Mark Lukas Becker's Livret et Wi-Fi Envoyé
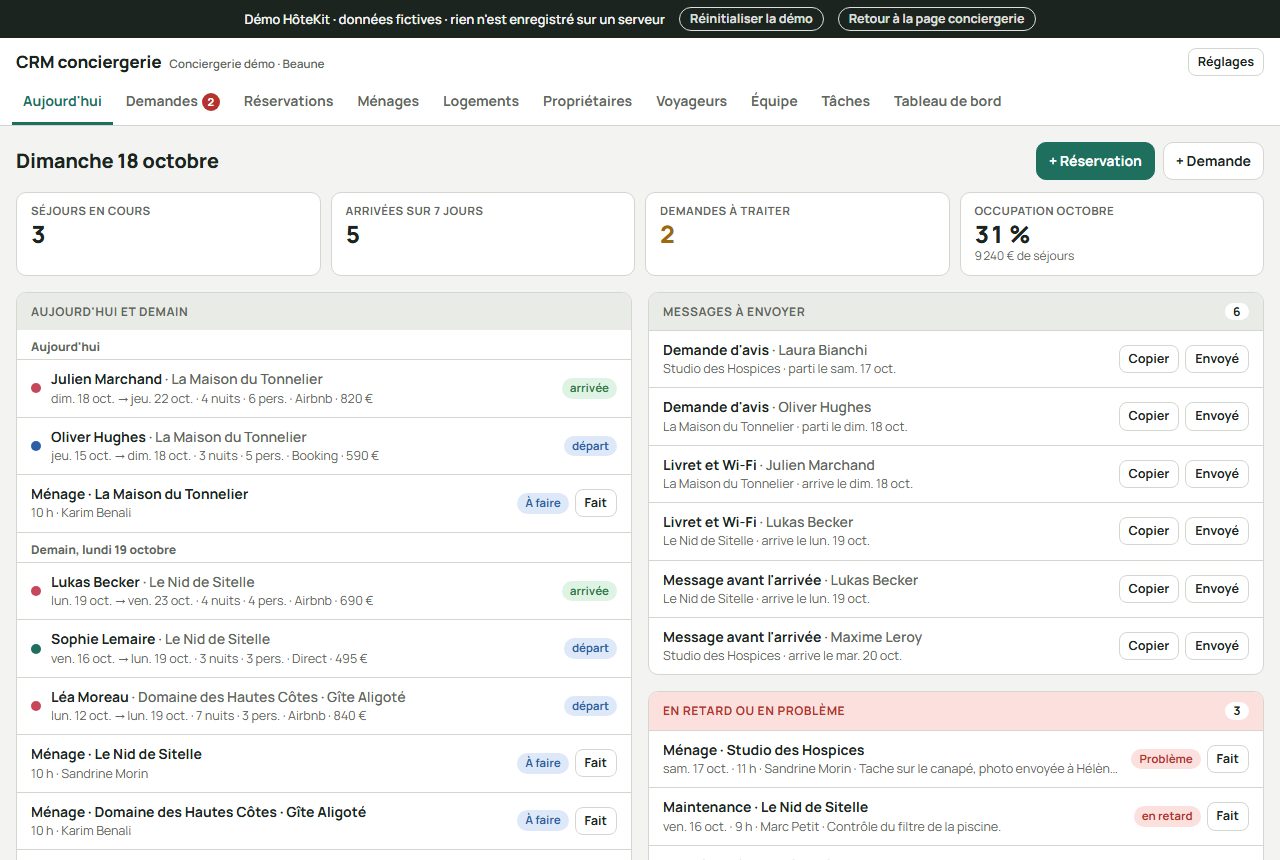Screen dimensions: 1280x860 click(x=1217, y=531)
